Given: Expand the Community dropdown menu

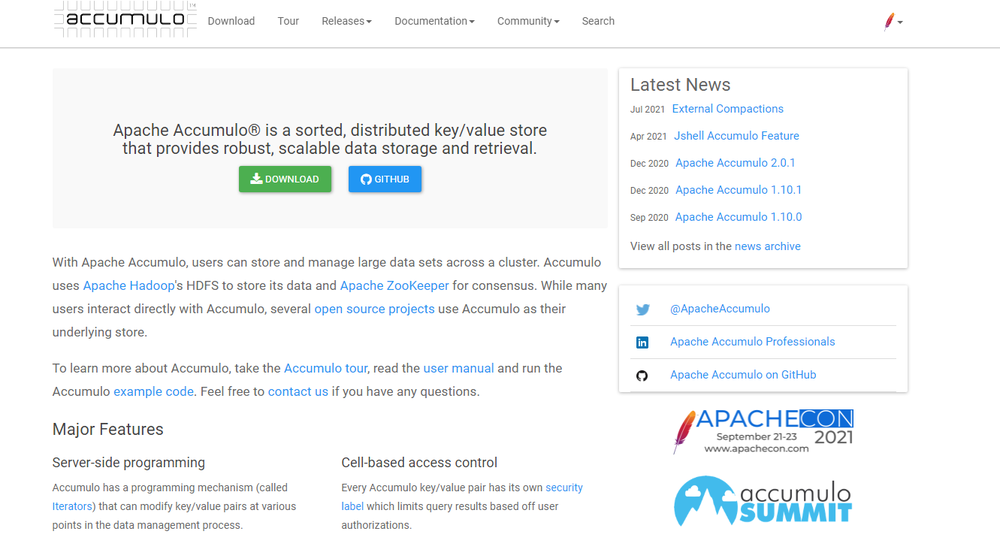Looking at the screenshot, I should pyautogui.click(x=528, y=21).
